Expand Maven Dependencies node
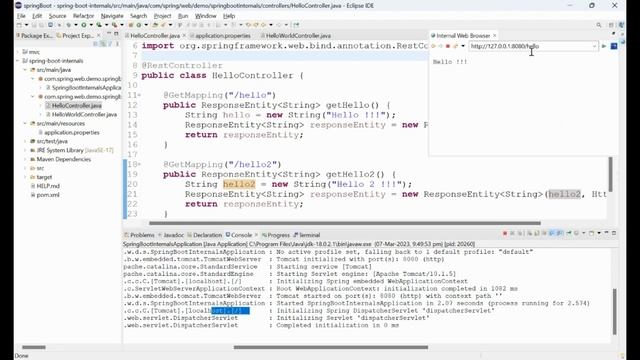640x360 pixels. tap(25, 159)
